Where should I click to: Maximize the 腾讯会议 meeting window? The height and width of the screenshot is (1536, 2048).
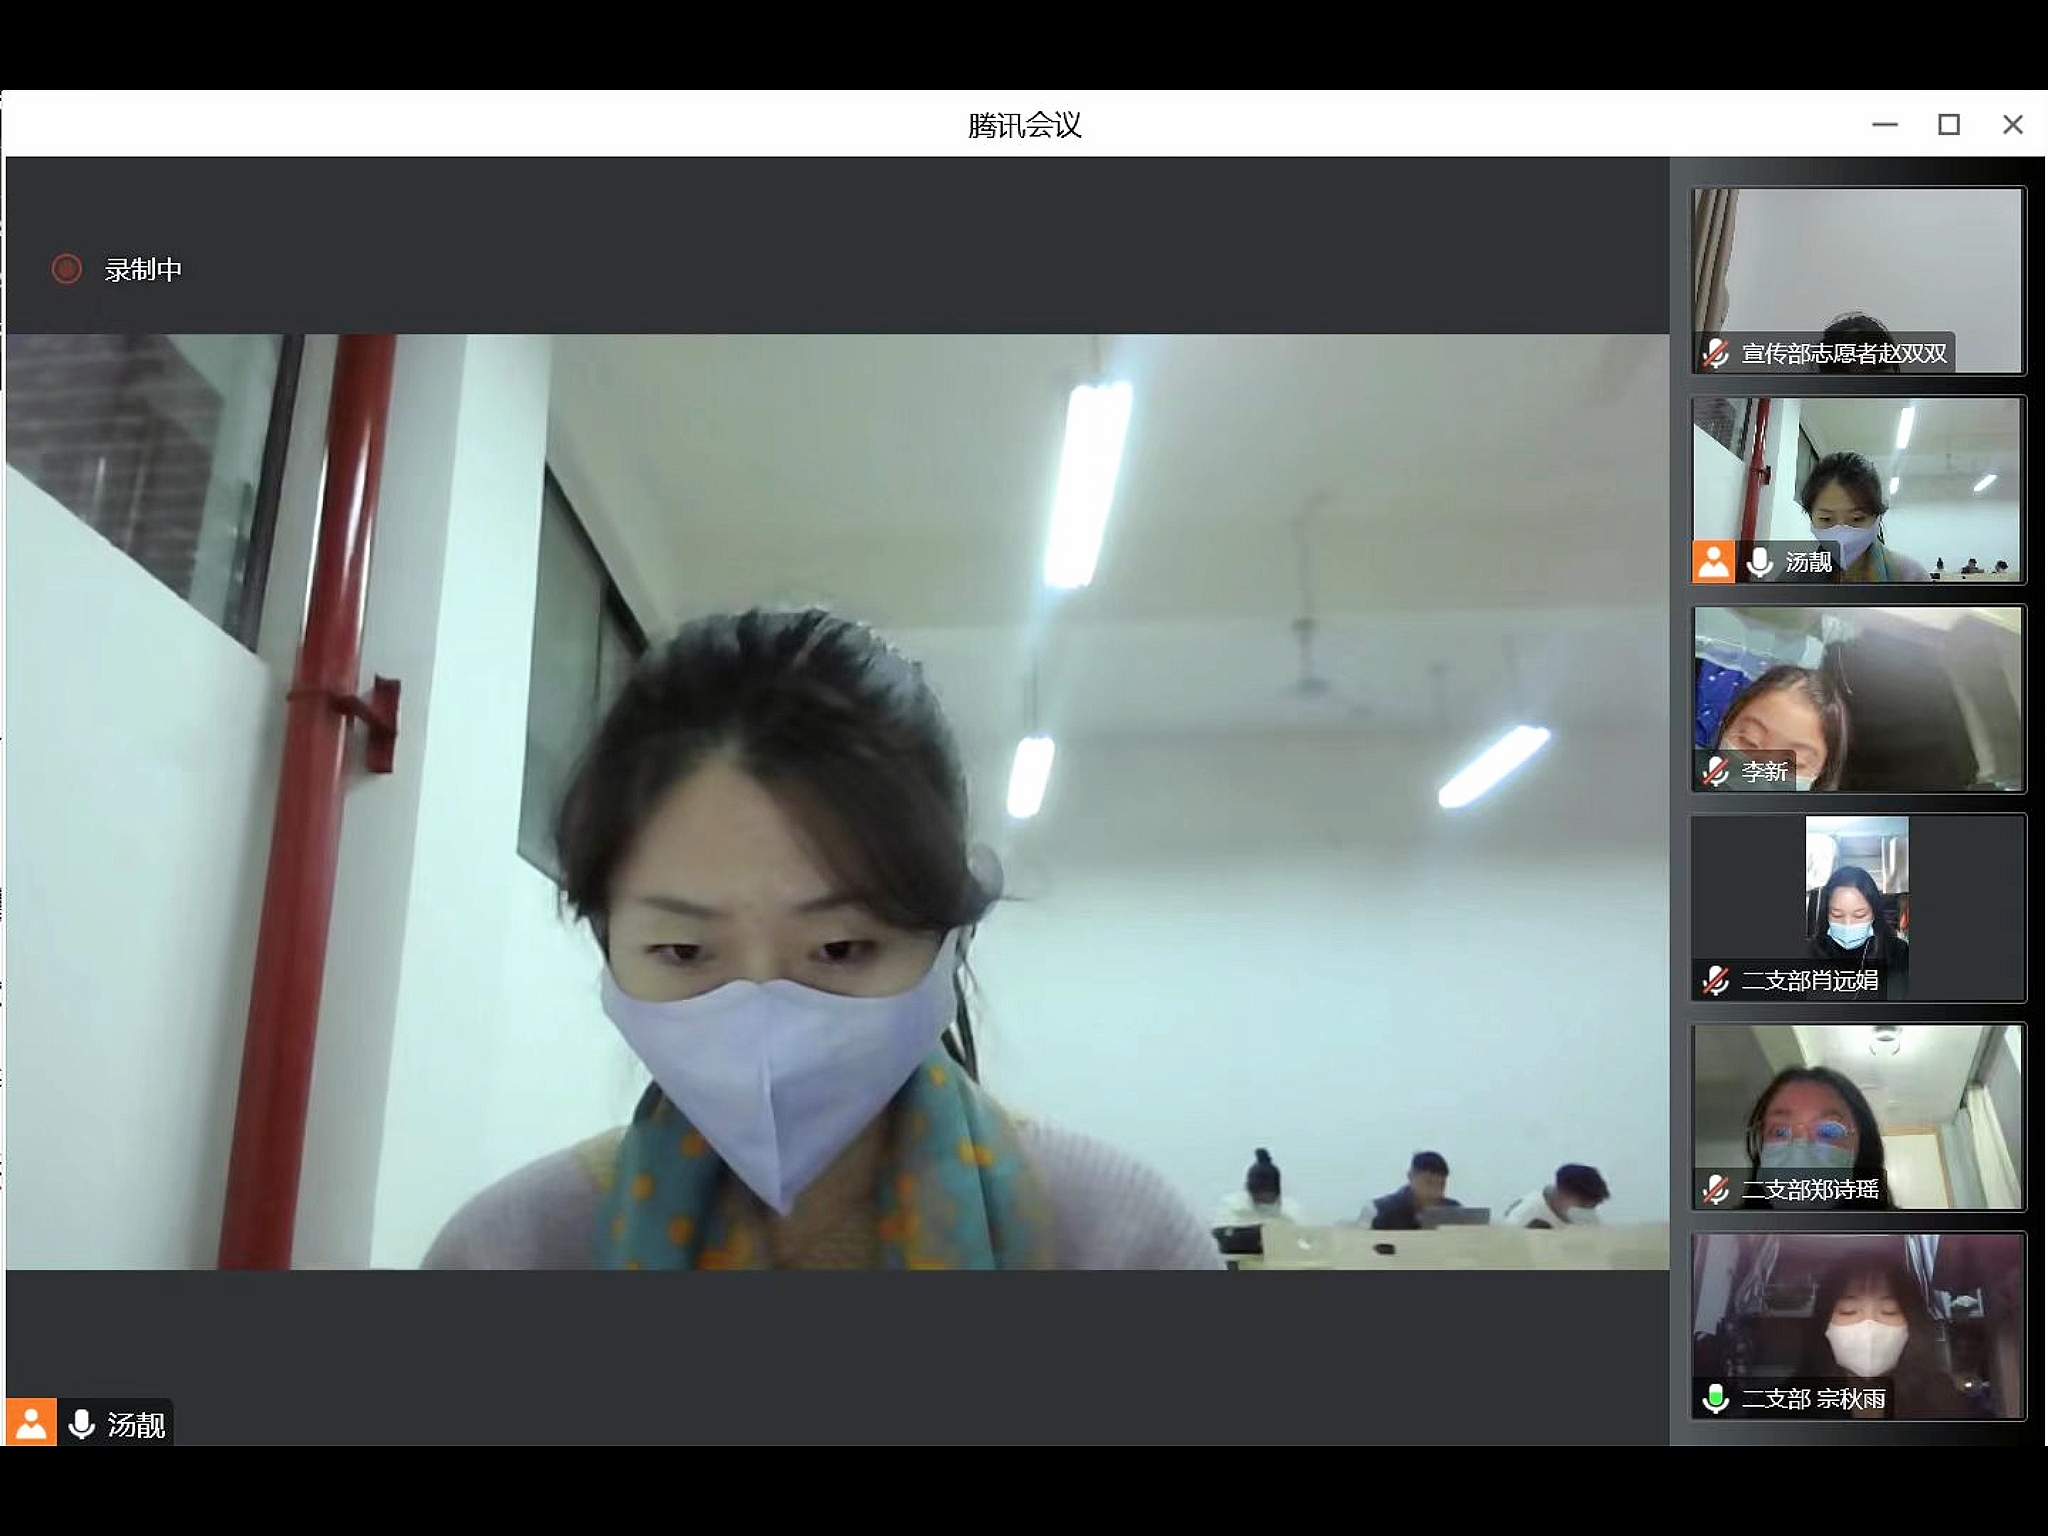(x=1948, y=125)
